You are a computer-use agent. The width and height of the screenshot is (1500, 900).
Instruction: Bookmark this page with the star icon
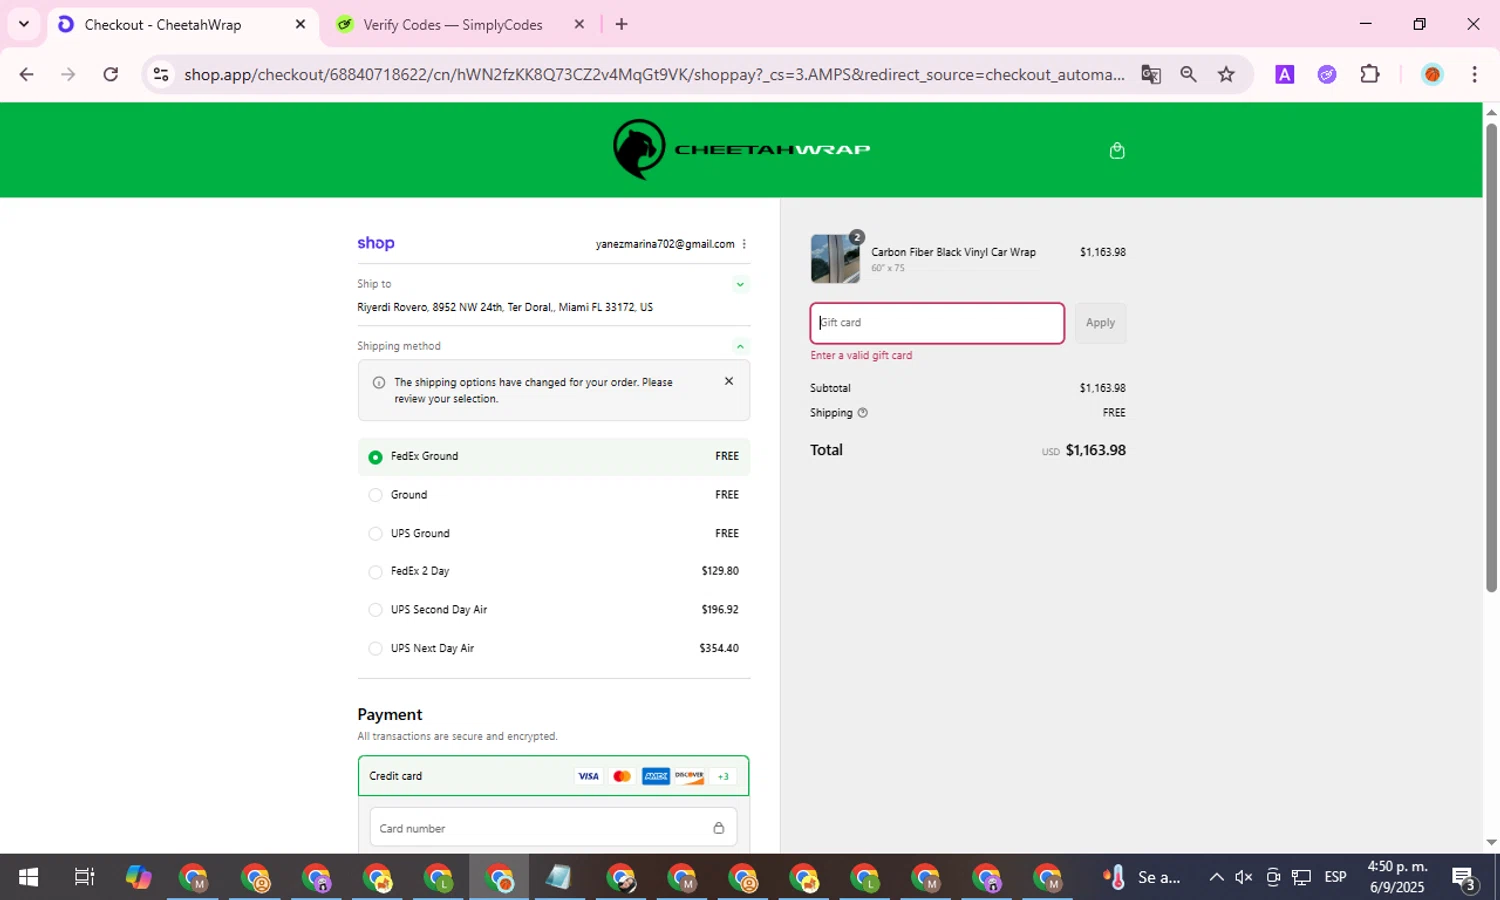tap(1226, 75)
